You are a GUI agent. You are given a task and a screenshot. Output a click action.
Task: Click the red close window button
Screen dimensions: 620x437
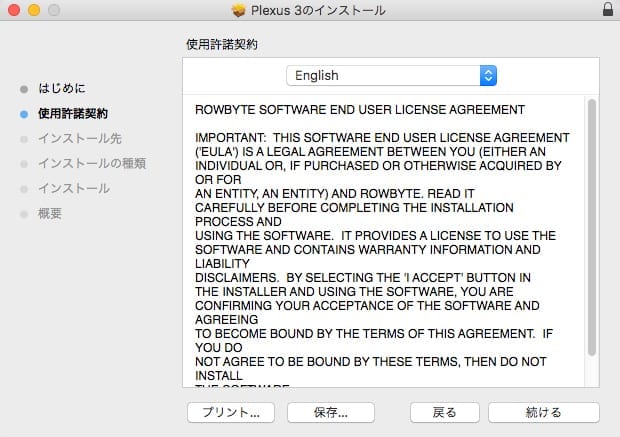point(14,10)
